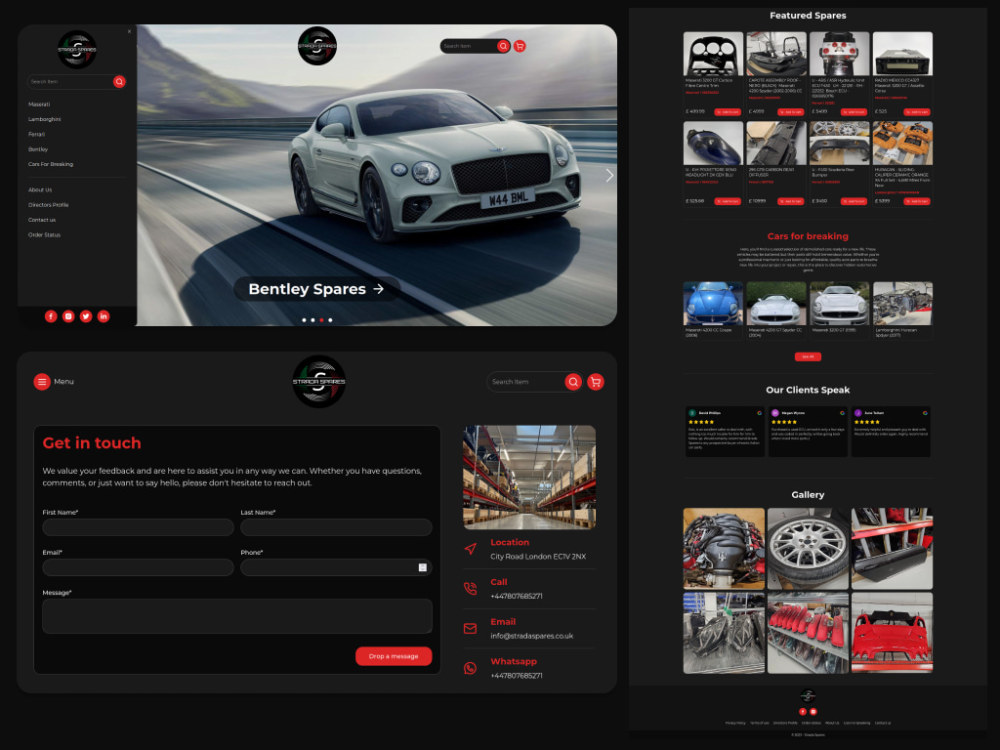Click the contact page search magnifier icon
The height and width of the screenshot is (750, 1000).
click(573, 382)
